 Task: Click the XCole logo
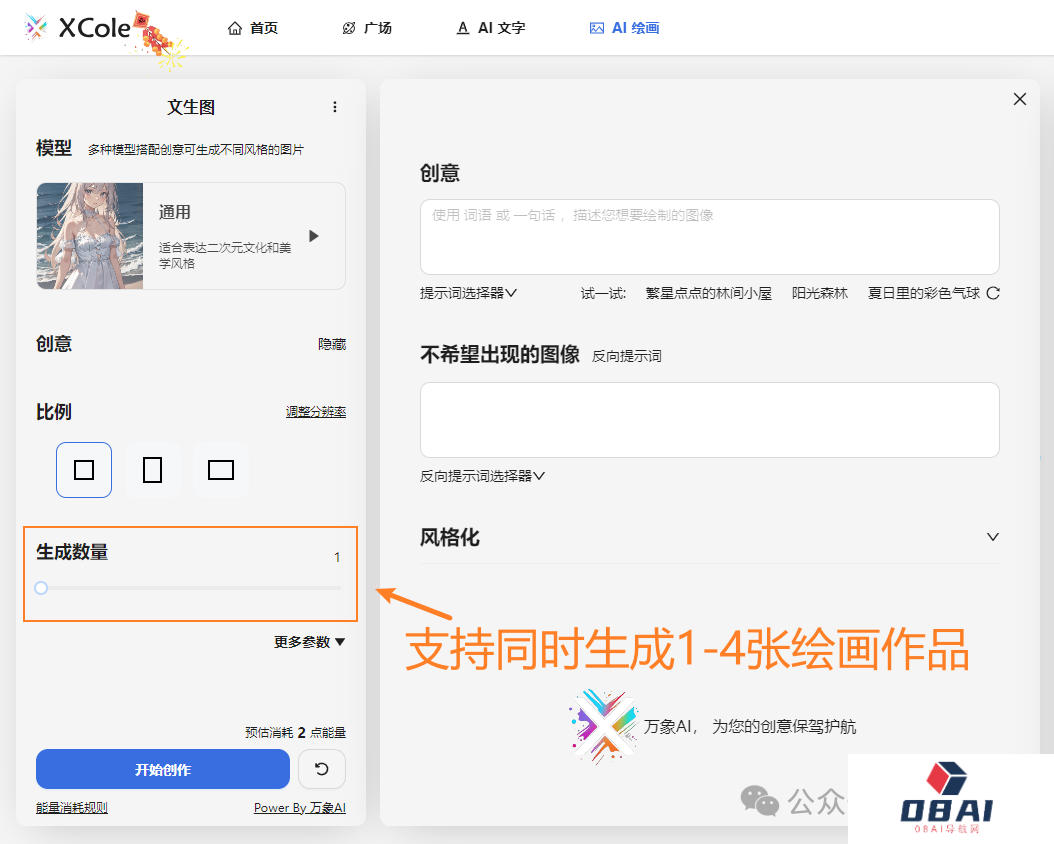click(77, 28)
